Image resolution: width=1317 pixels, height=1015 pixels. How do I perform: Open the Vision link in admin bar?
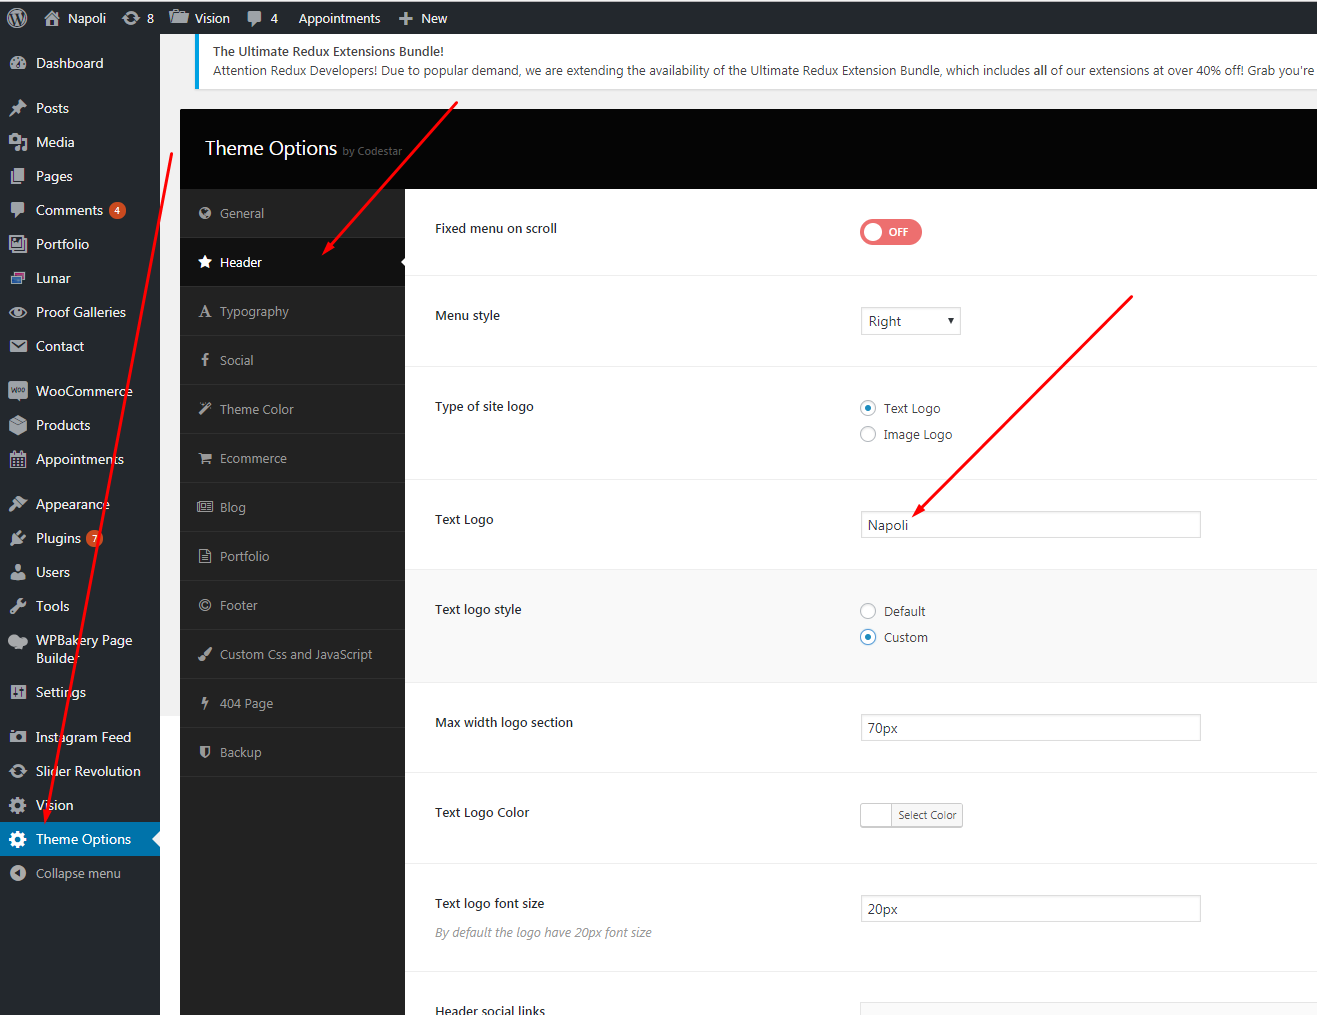200,18
